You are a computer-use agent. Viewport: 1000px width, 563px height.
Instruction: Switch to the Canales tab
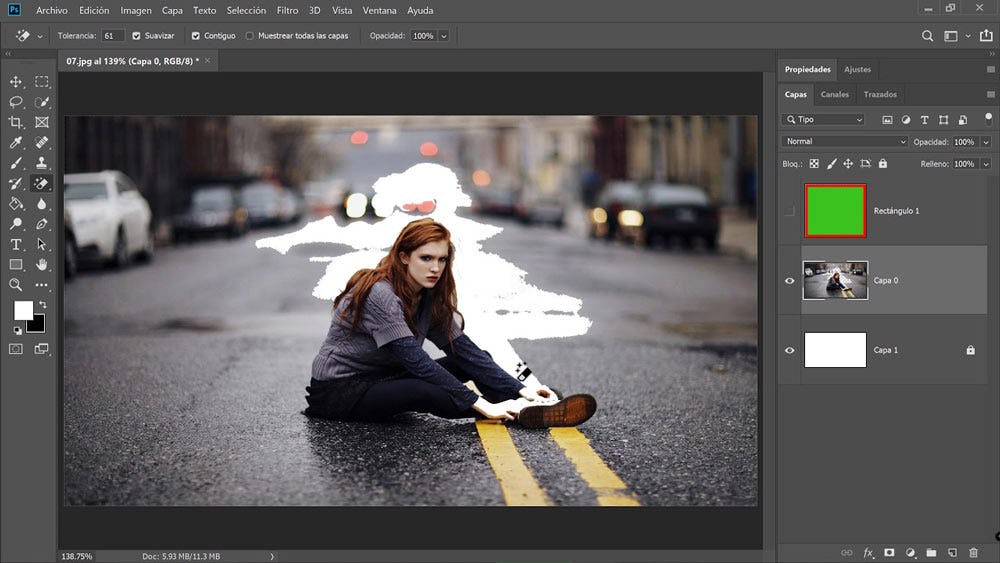pos(835,94)
